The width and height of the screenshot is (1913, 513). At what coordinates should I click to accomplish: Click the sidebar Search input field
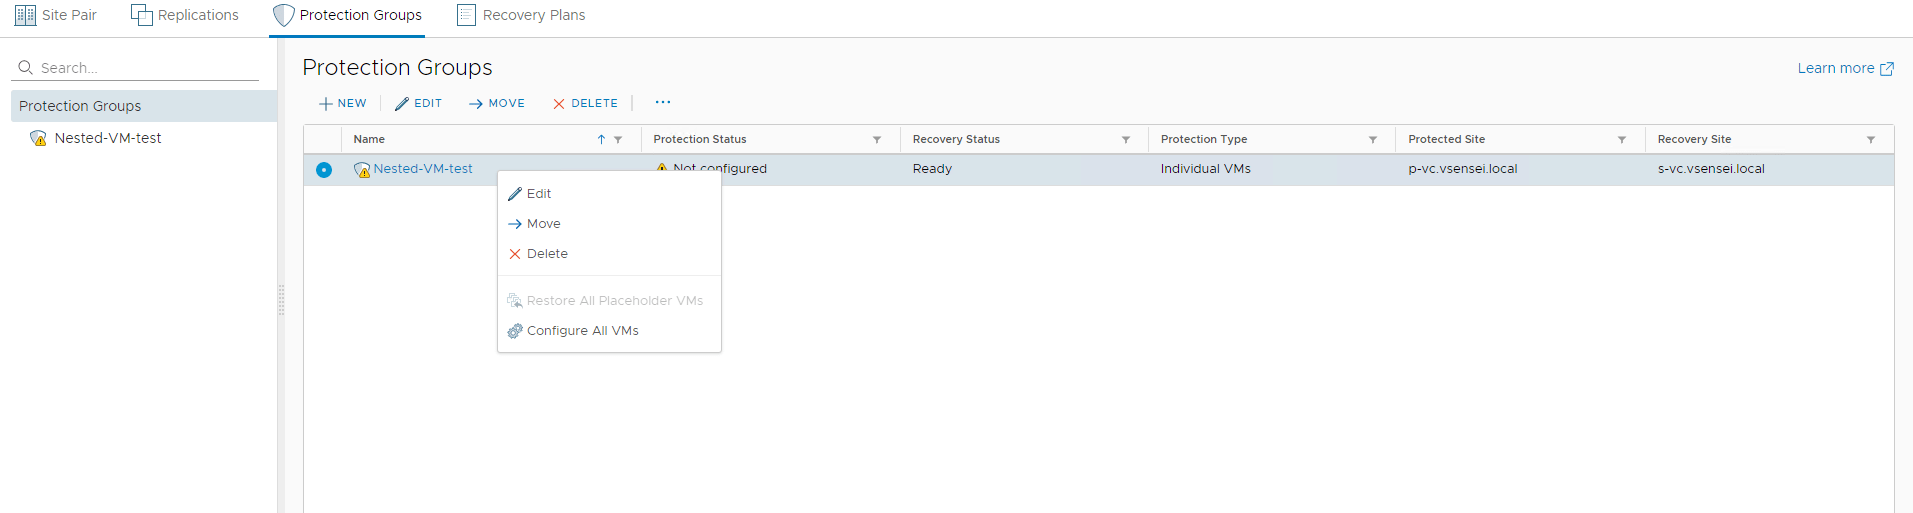pos(145,68)
